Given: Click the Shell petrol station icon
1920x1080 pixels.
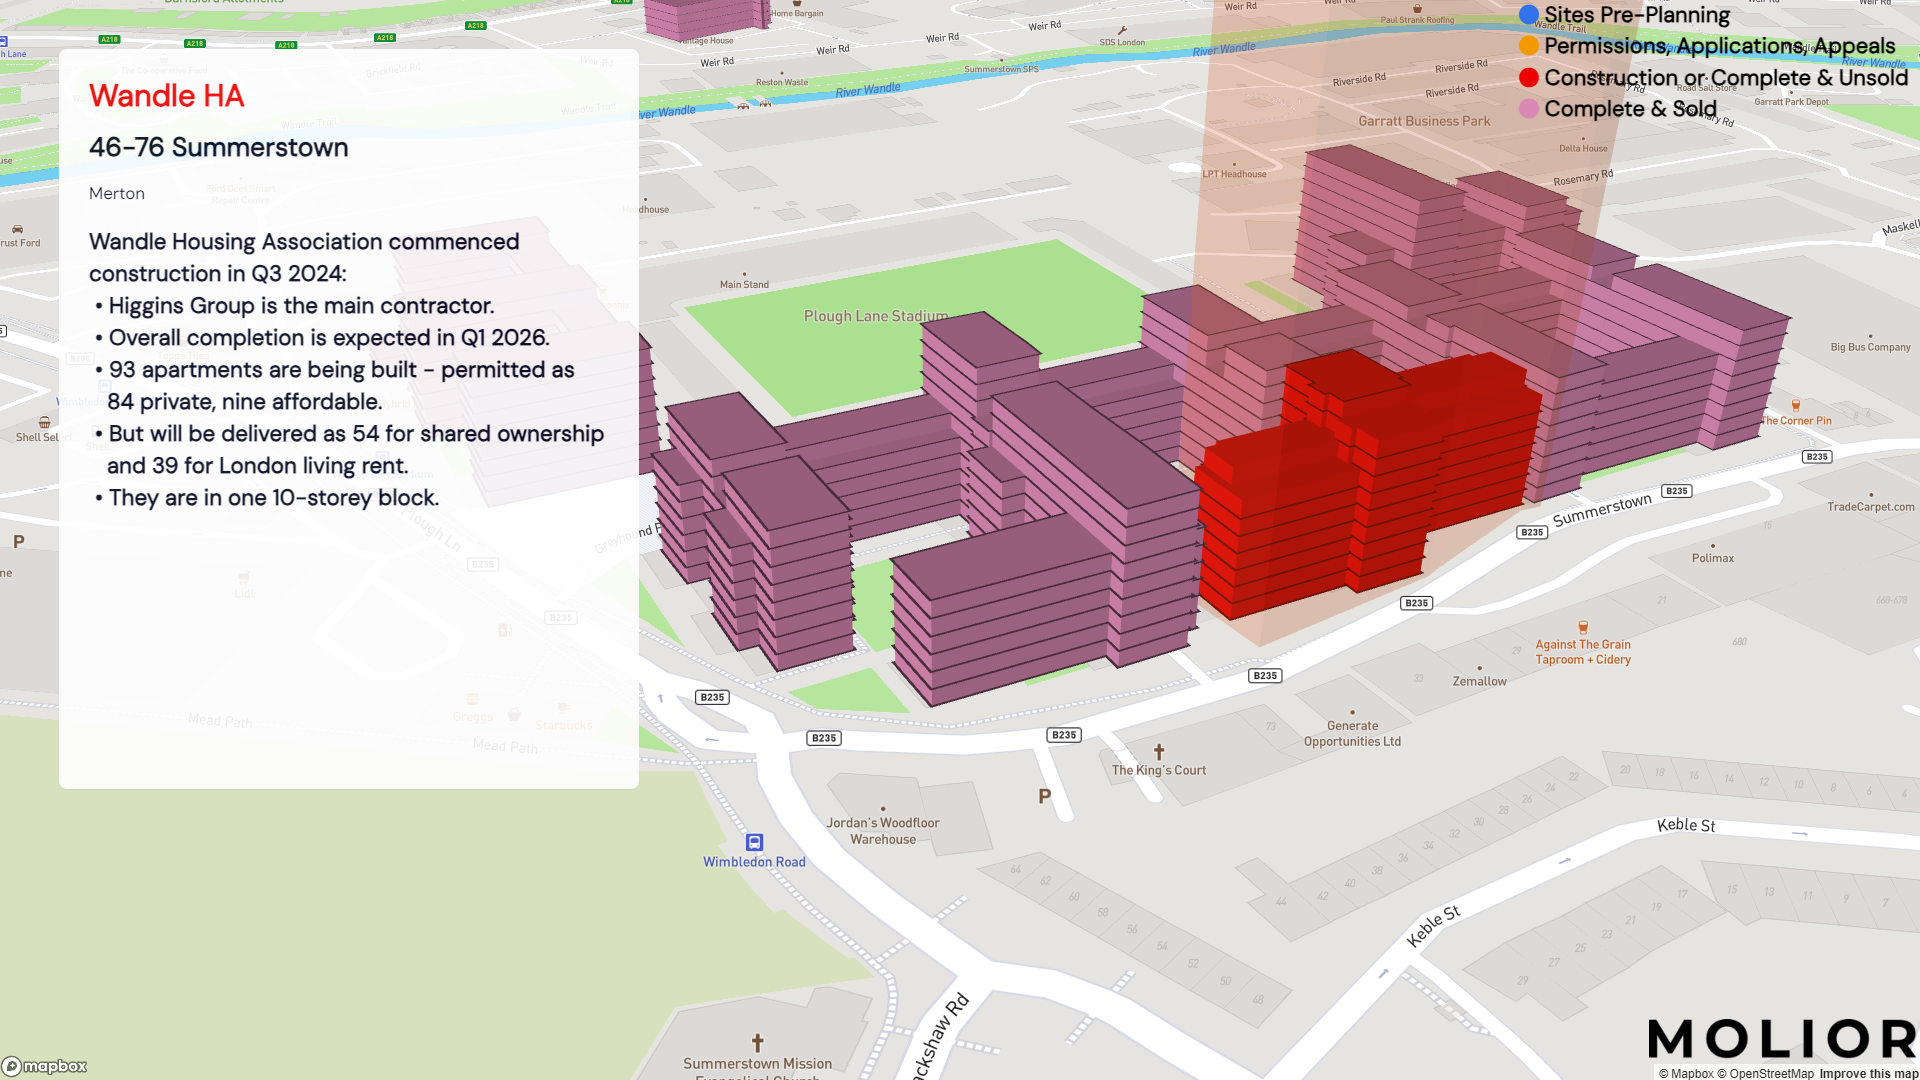Looking at the screenshot, I should point(44,423).
